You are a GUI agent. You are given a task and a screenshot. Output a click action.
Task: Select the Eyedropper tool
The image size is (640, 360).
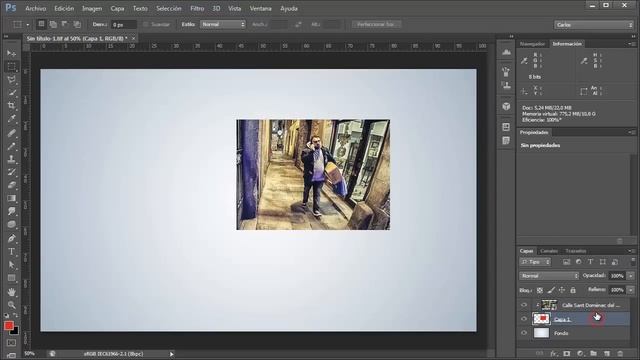[x=11, y=119]
